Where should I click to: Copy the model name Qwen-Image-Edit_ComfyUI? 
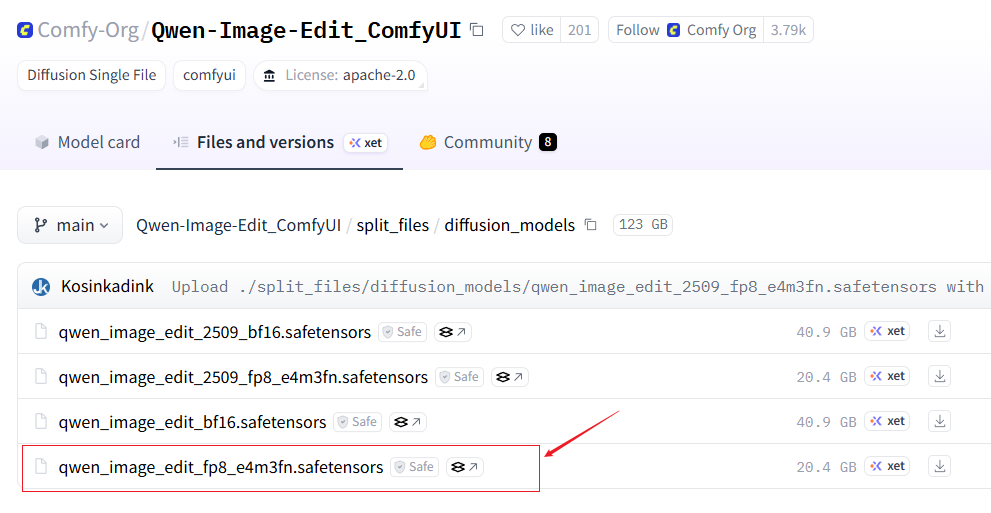click(477, 30)
